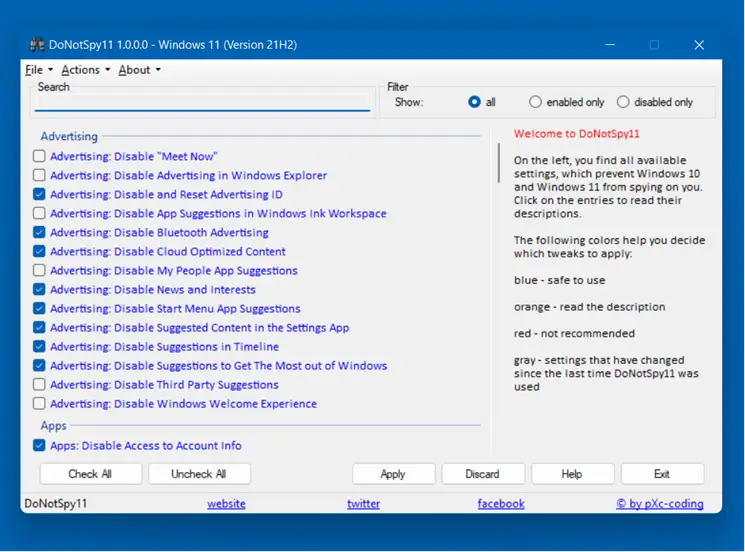Open the Actions menu
This screenshot has width=745, height=552.
pyautogui.click(x=86, y=70)
